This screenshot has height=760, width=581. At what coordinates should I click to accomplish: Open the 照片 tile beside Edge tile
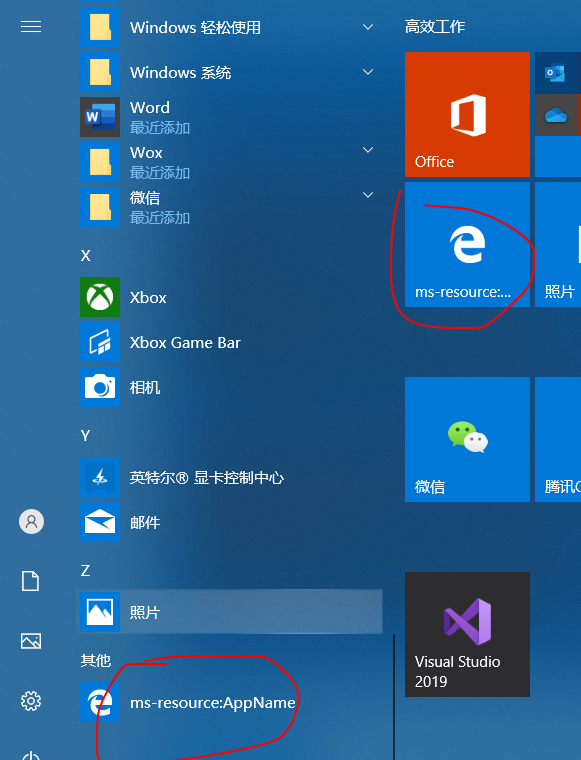point(558,244)
